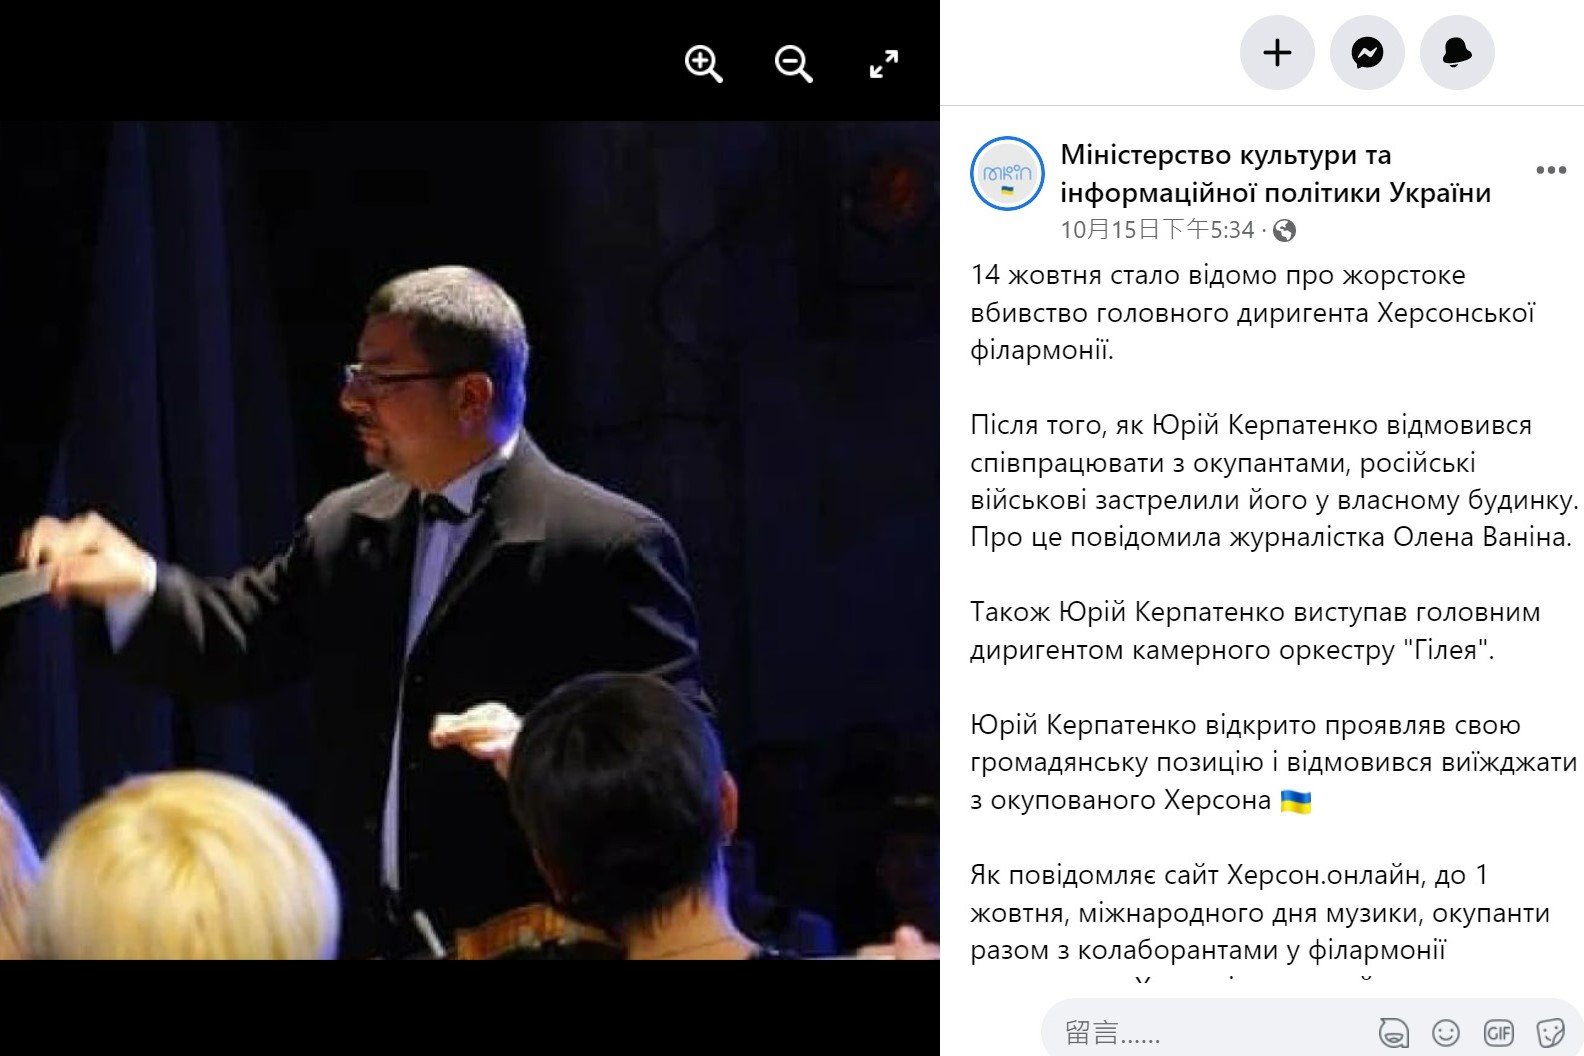Open the sticker picker in comment box
This screenshot has height=1056, width=1584.
click(x=1550, y=1032)
